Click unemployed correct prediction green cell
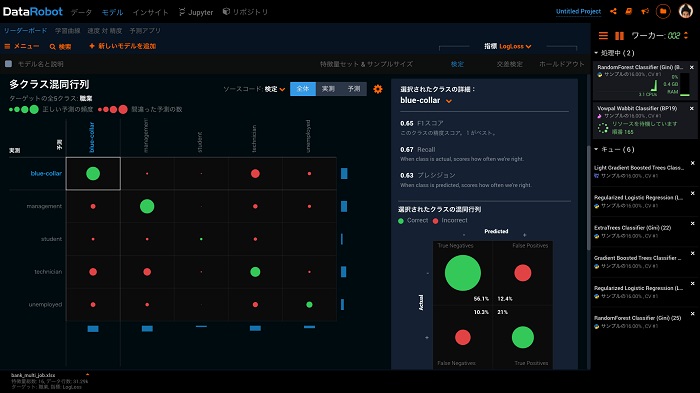Image resolution: width=700 pixels, height=393 pixels. click(309, 304)
